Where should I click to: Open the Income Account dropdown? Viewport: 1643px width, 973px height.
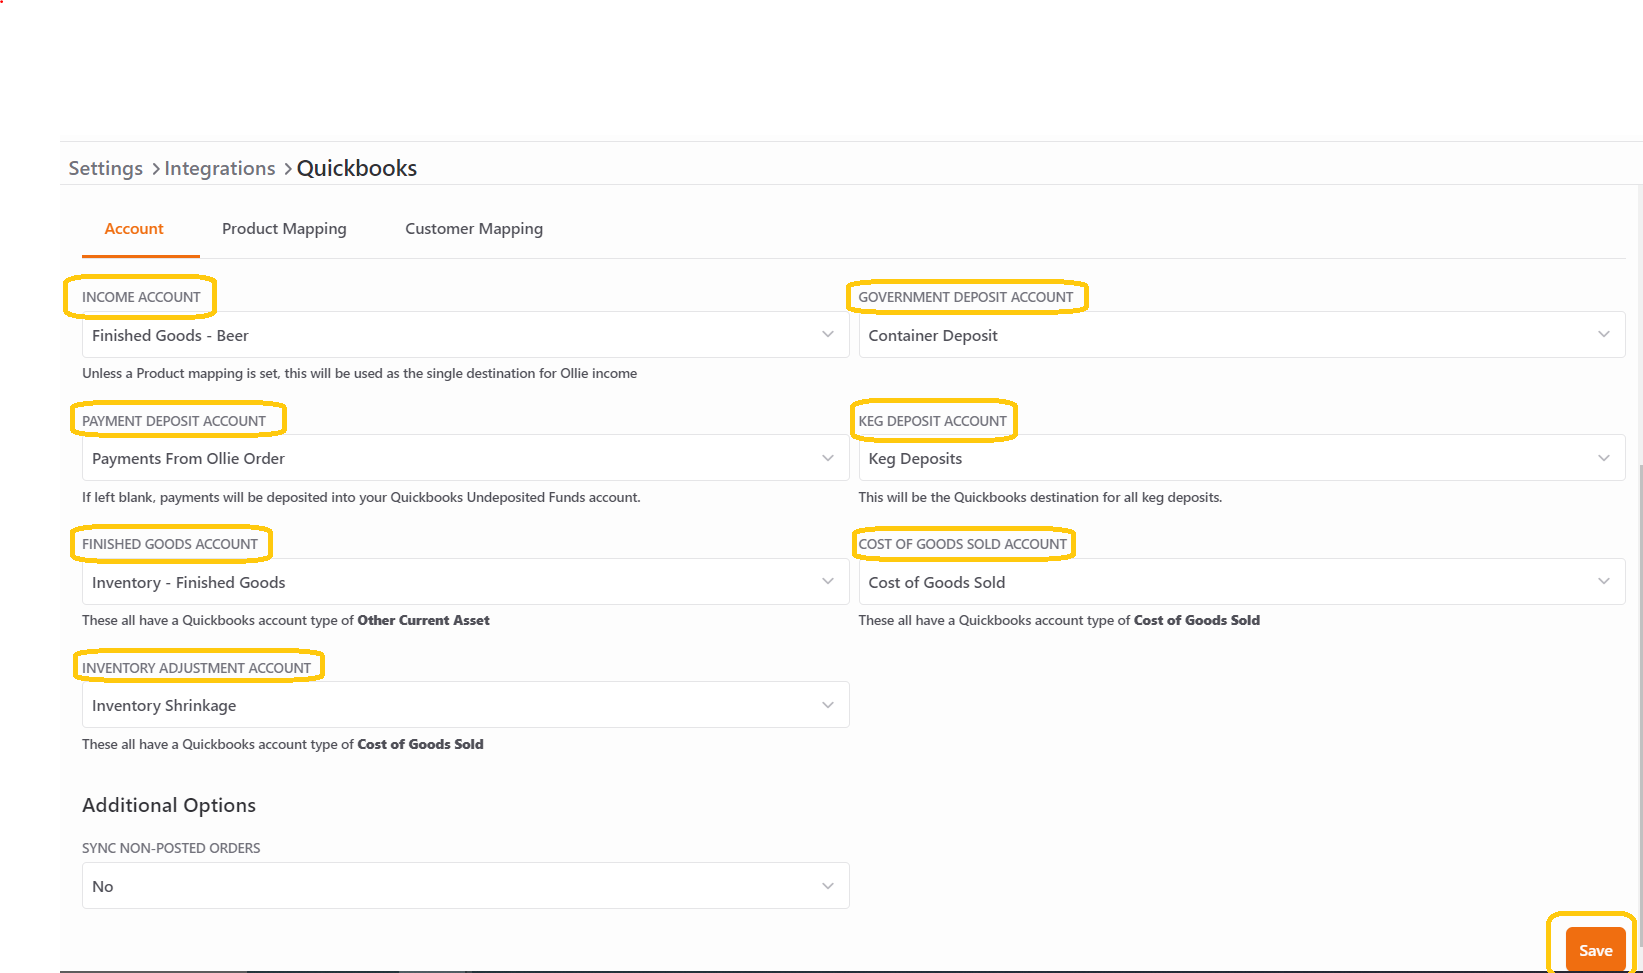point(465,335)
